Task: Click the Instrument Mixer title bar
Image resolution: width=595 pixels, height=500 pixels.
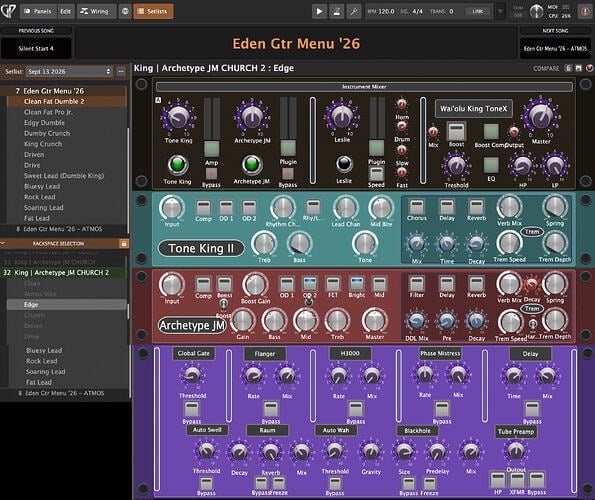Action: click(364, 87)
